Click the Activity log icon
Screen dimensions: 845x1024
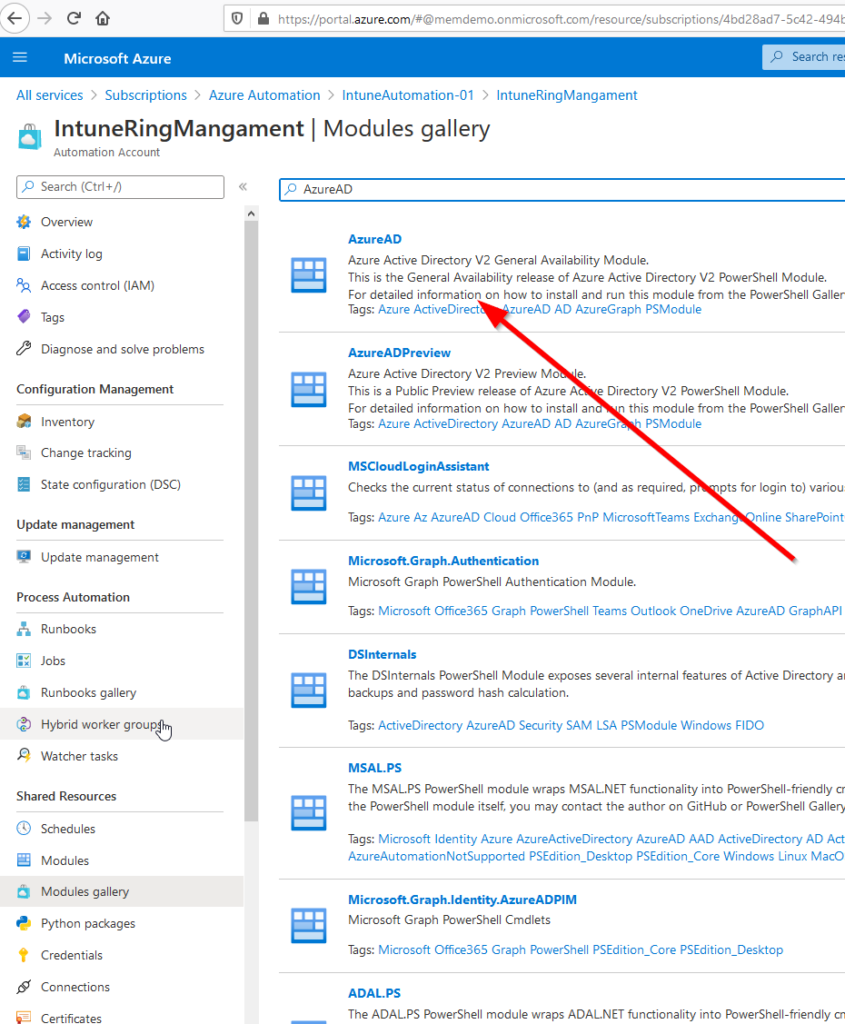click(24, 254)
